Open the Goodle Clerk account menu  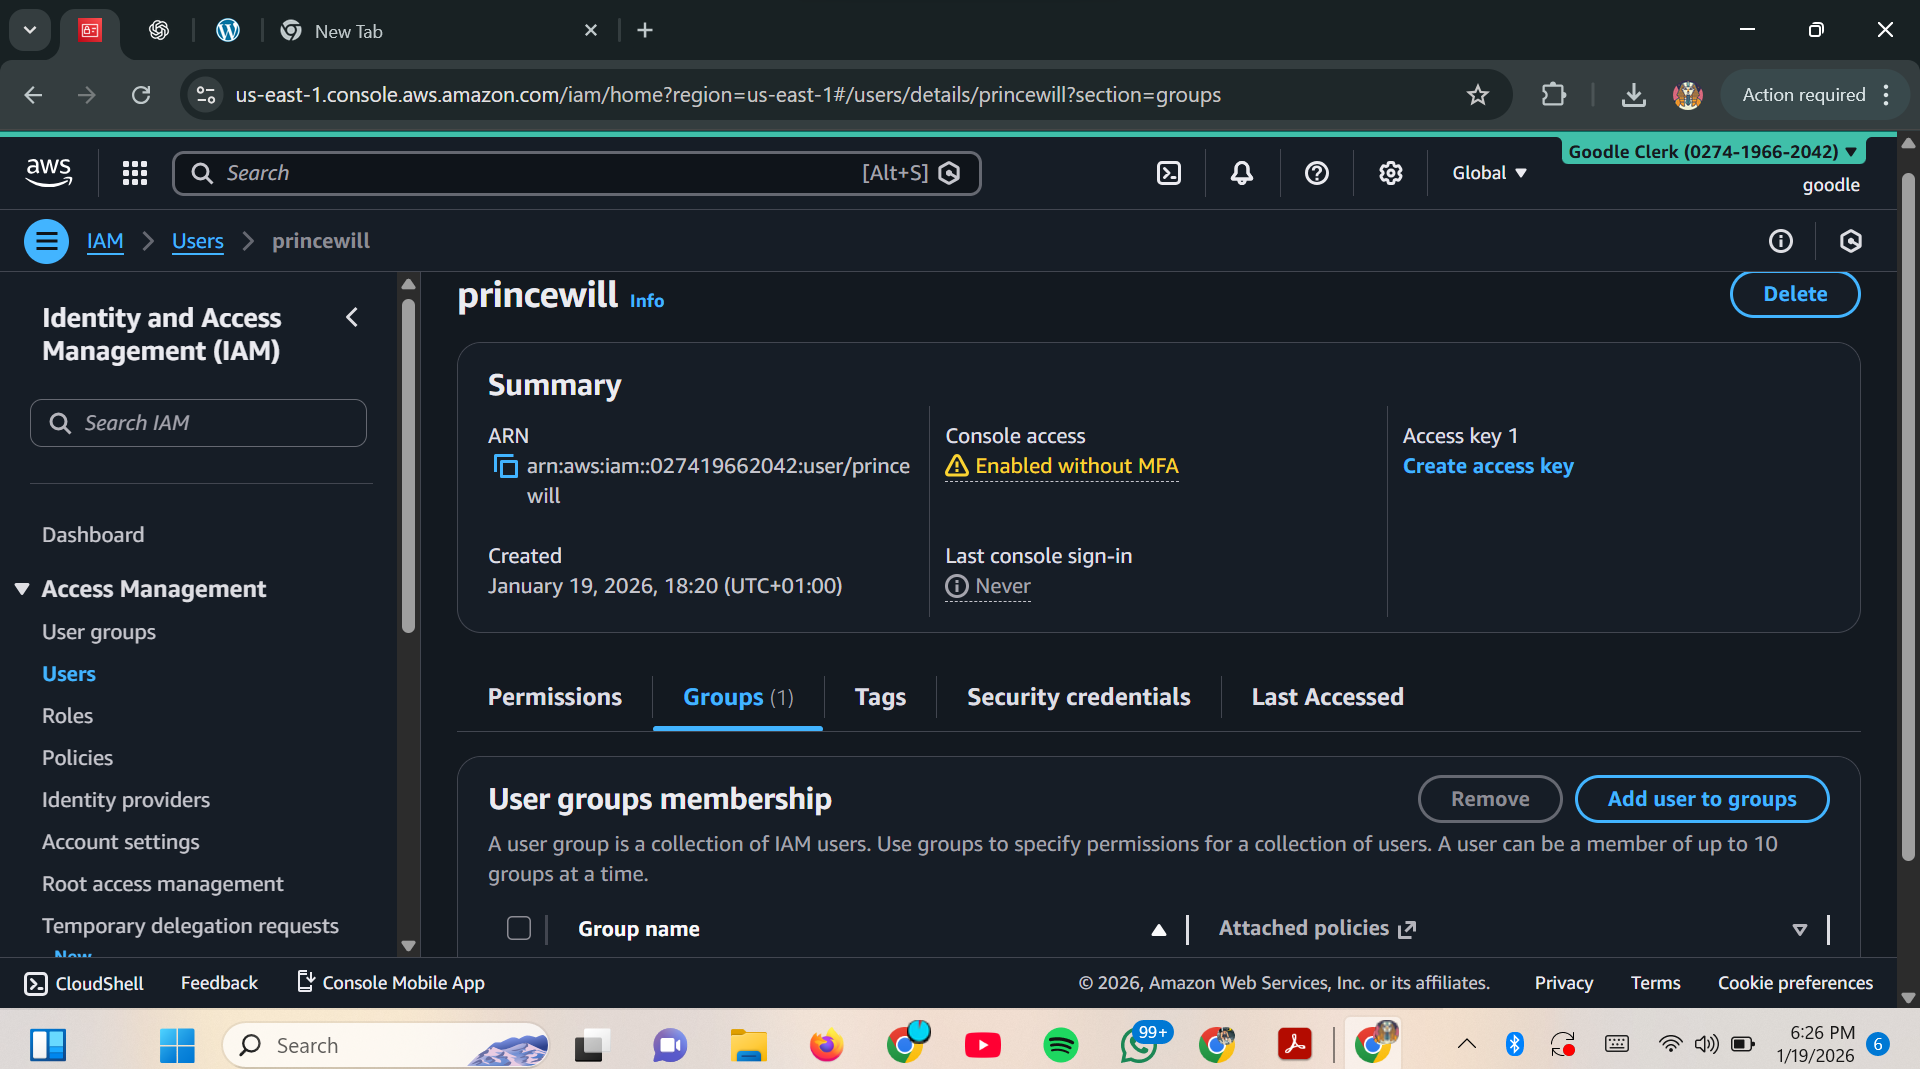[1713, 151]
